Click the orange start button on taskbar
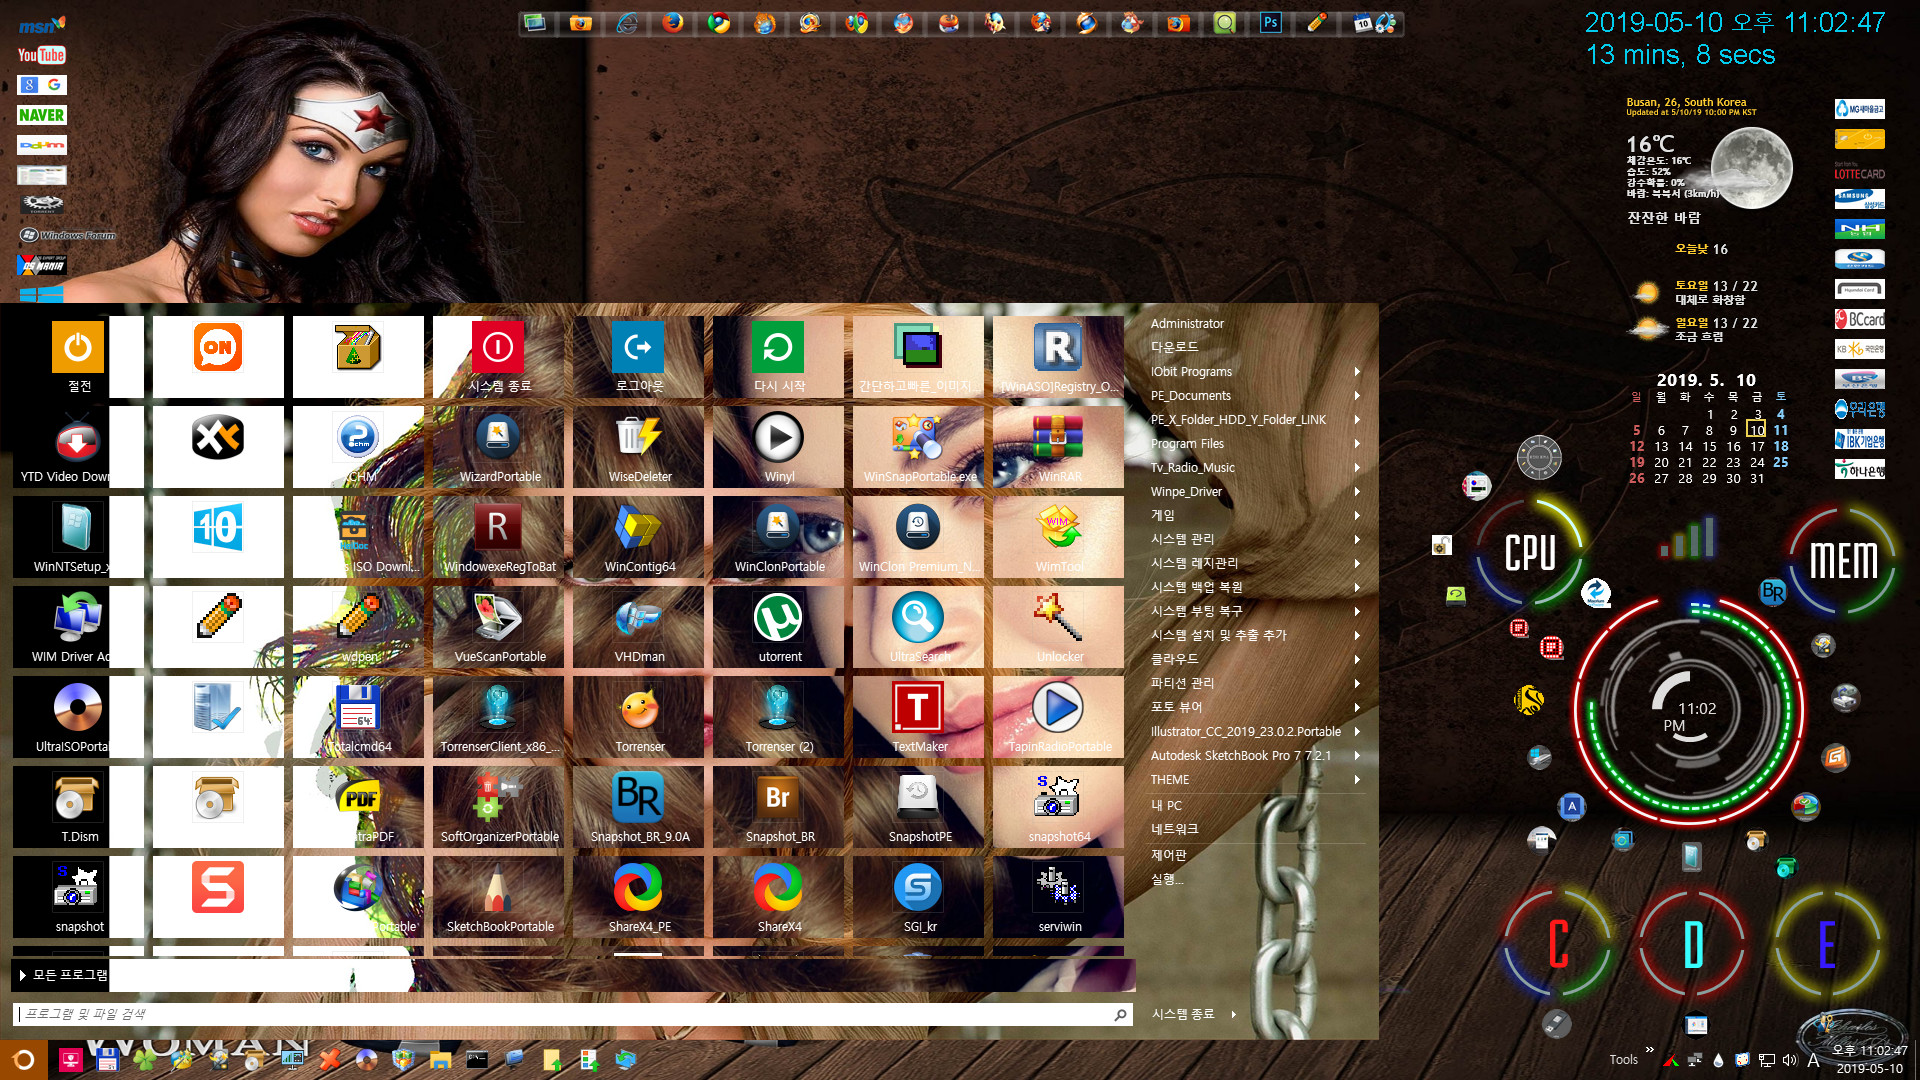The image size is (1920, 1080). pos(24,1060)
